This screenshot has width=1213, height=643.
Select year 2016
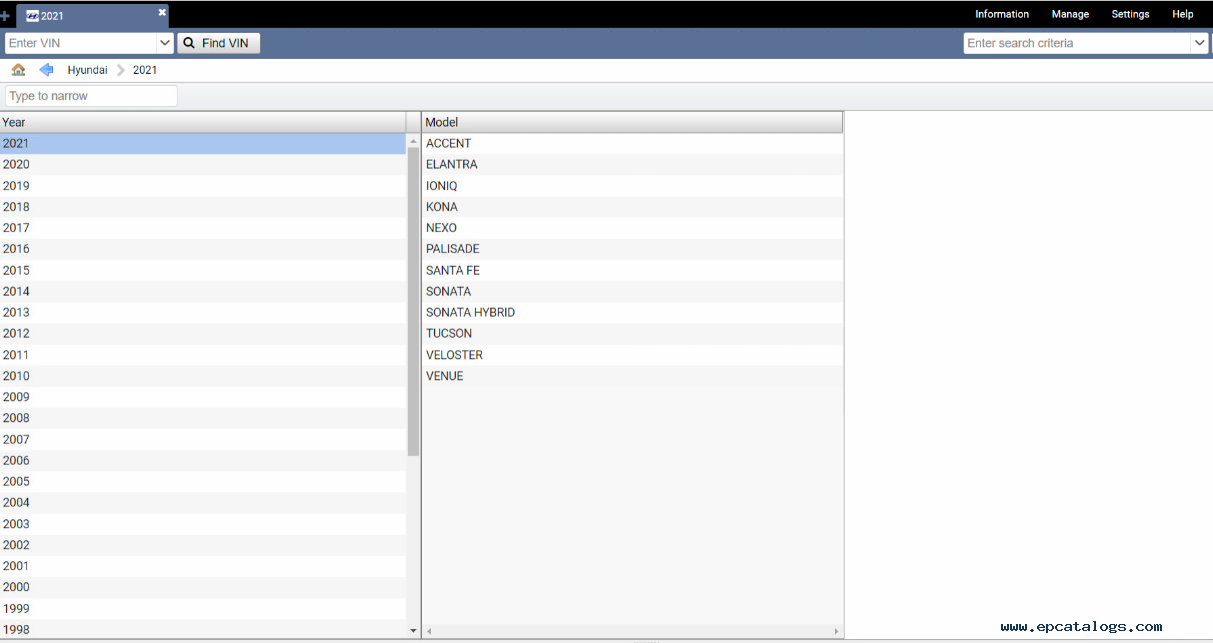pos(203,249)
